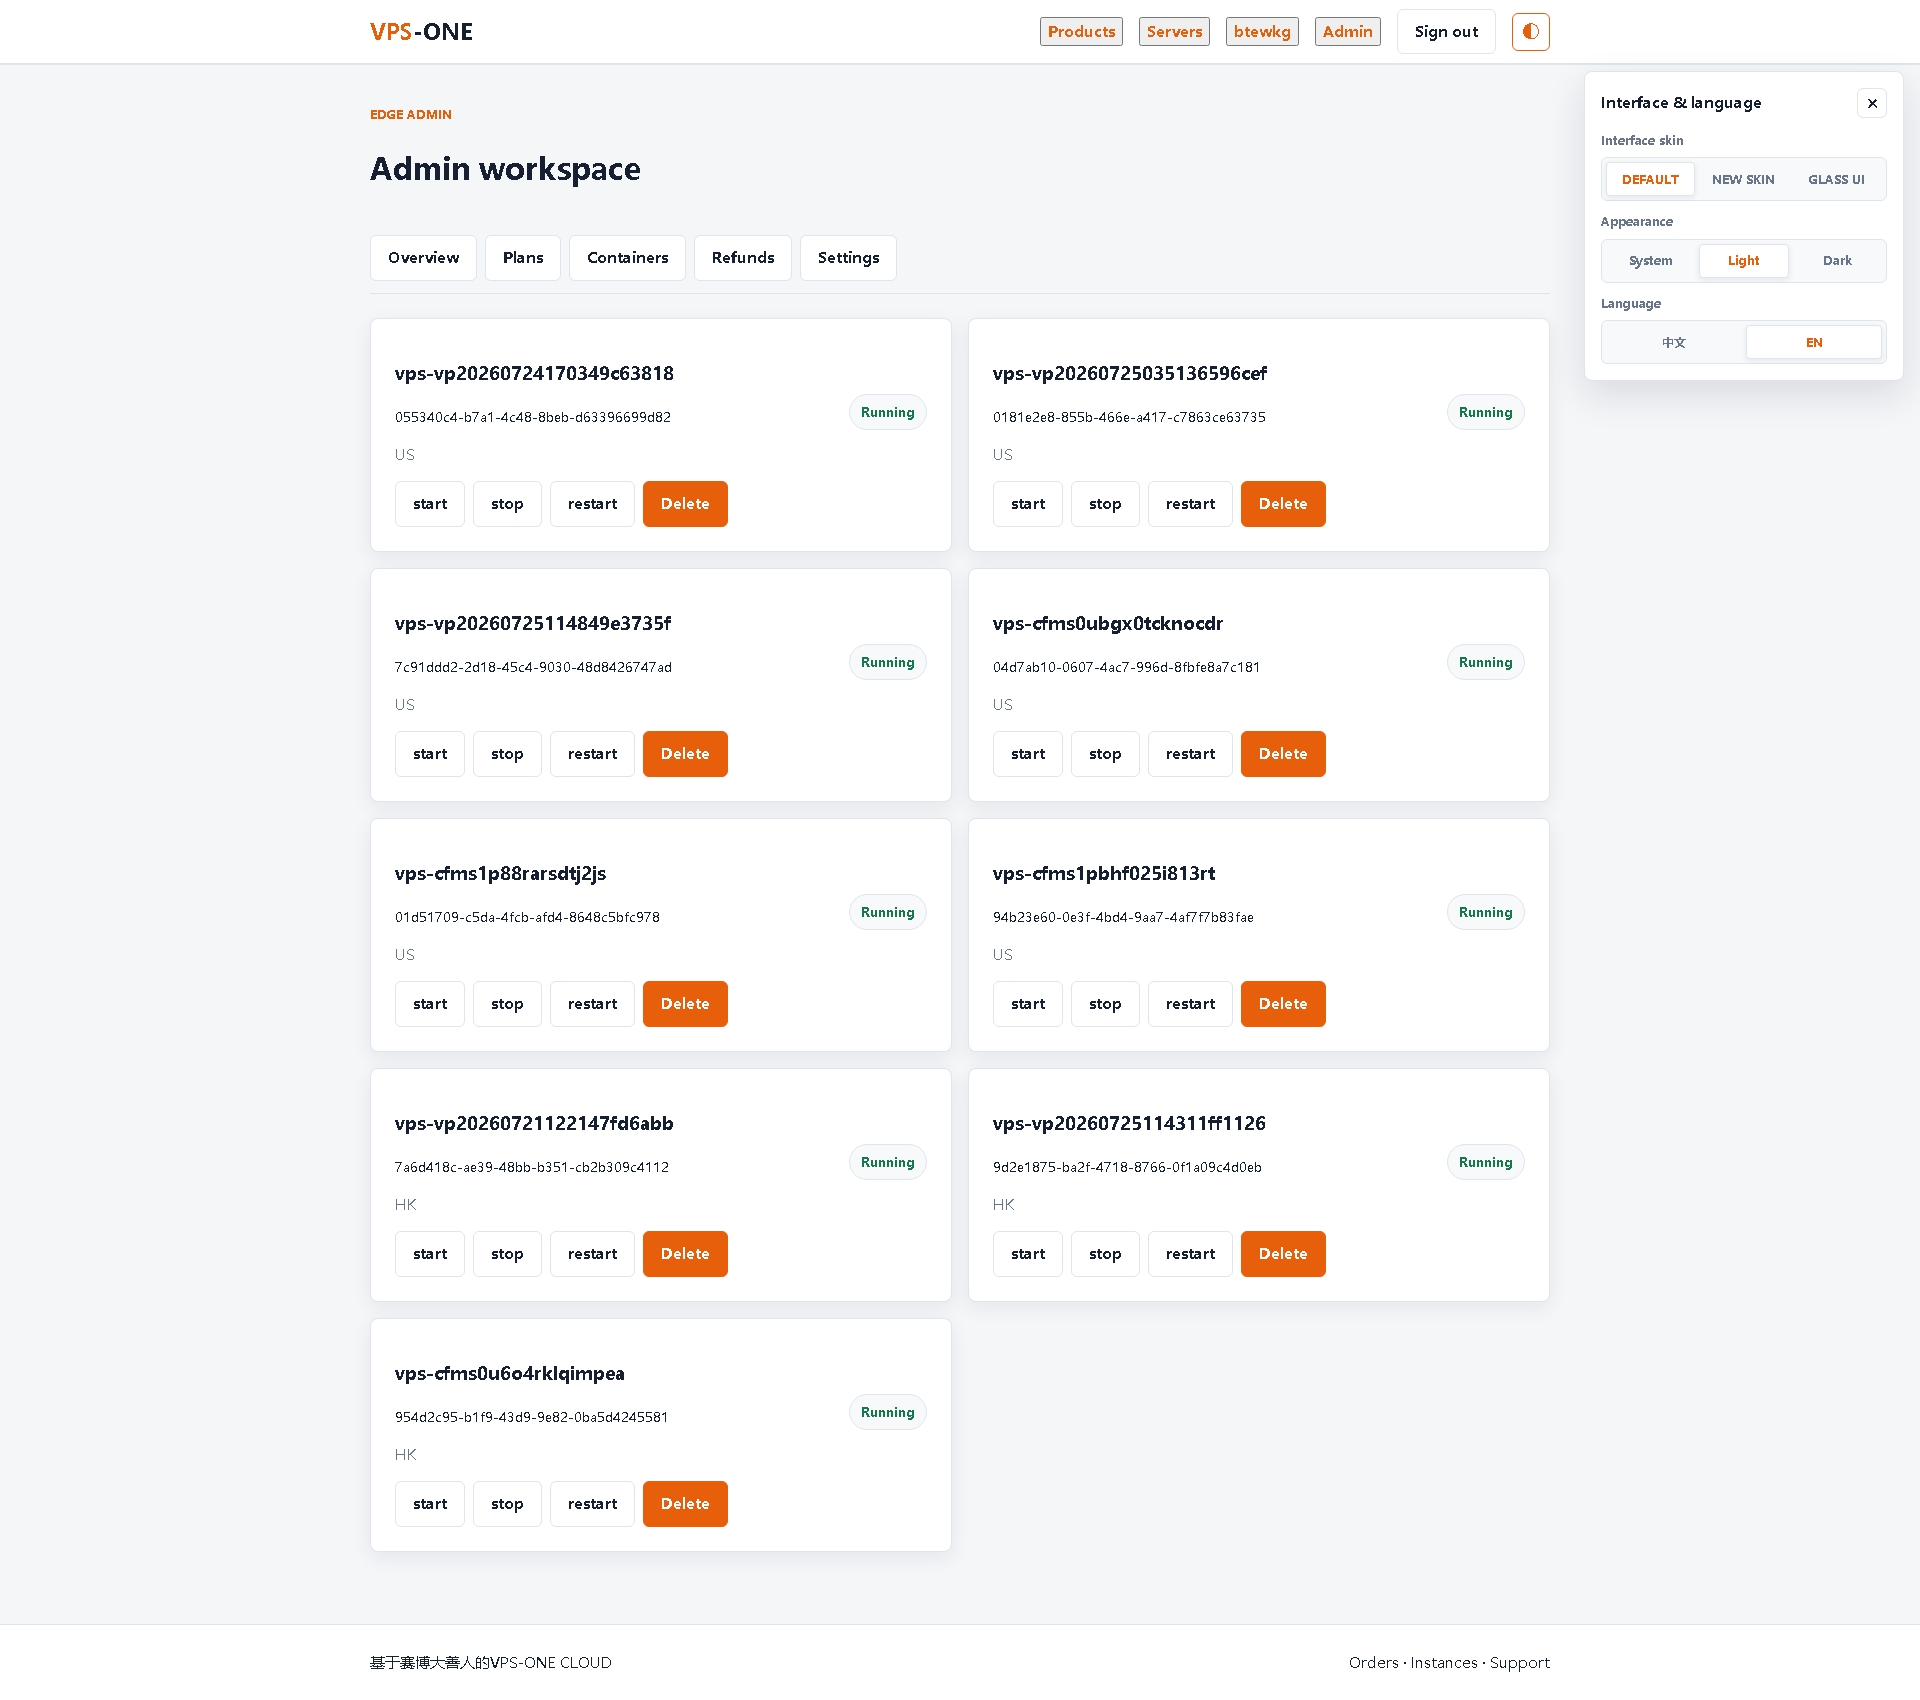The image size is (1920, 1700).
Task: Start vps-vp20260725114311ff1126
Action: coord(1028,1254)
